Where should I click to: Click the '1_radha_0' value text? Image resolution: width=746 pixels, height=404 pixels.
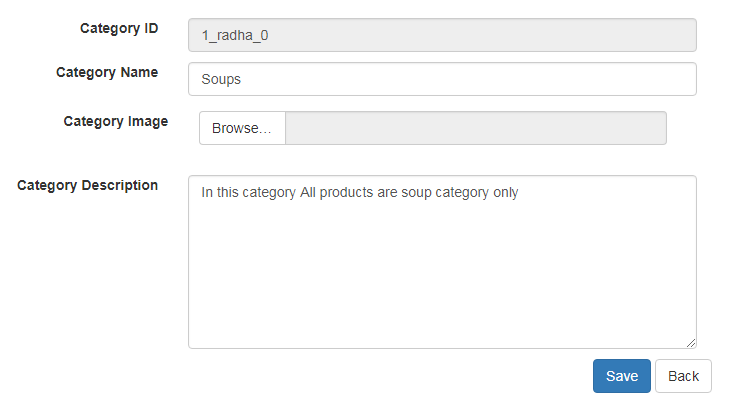tap(235, 36)
